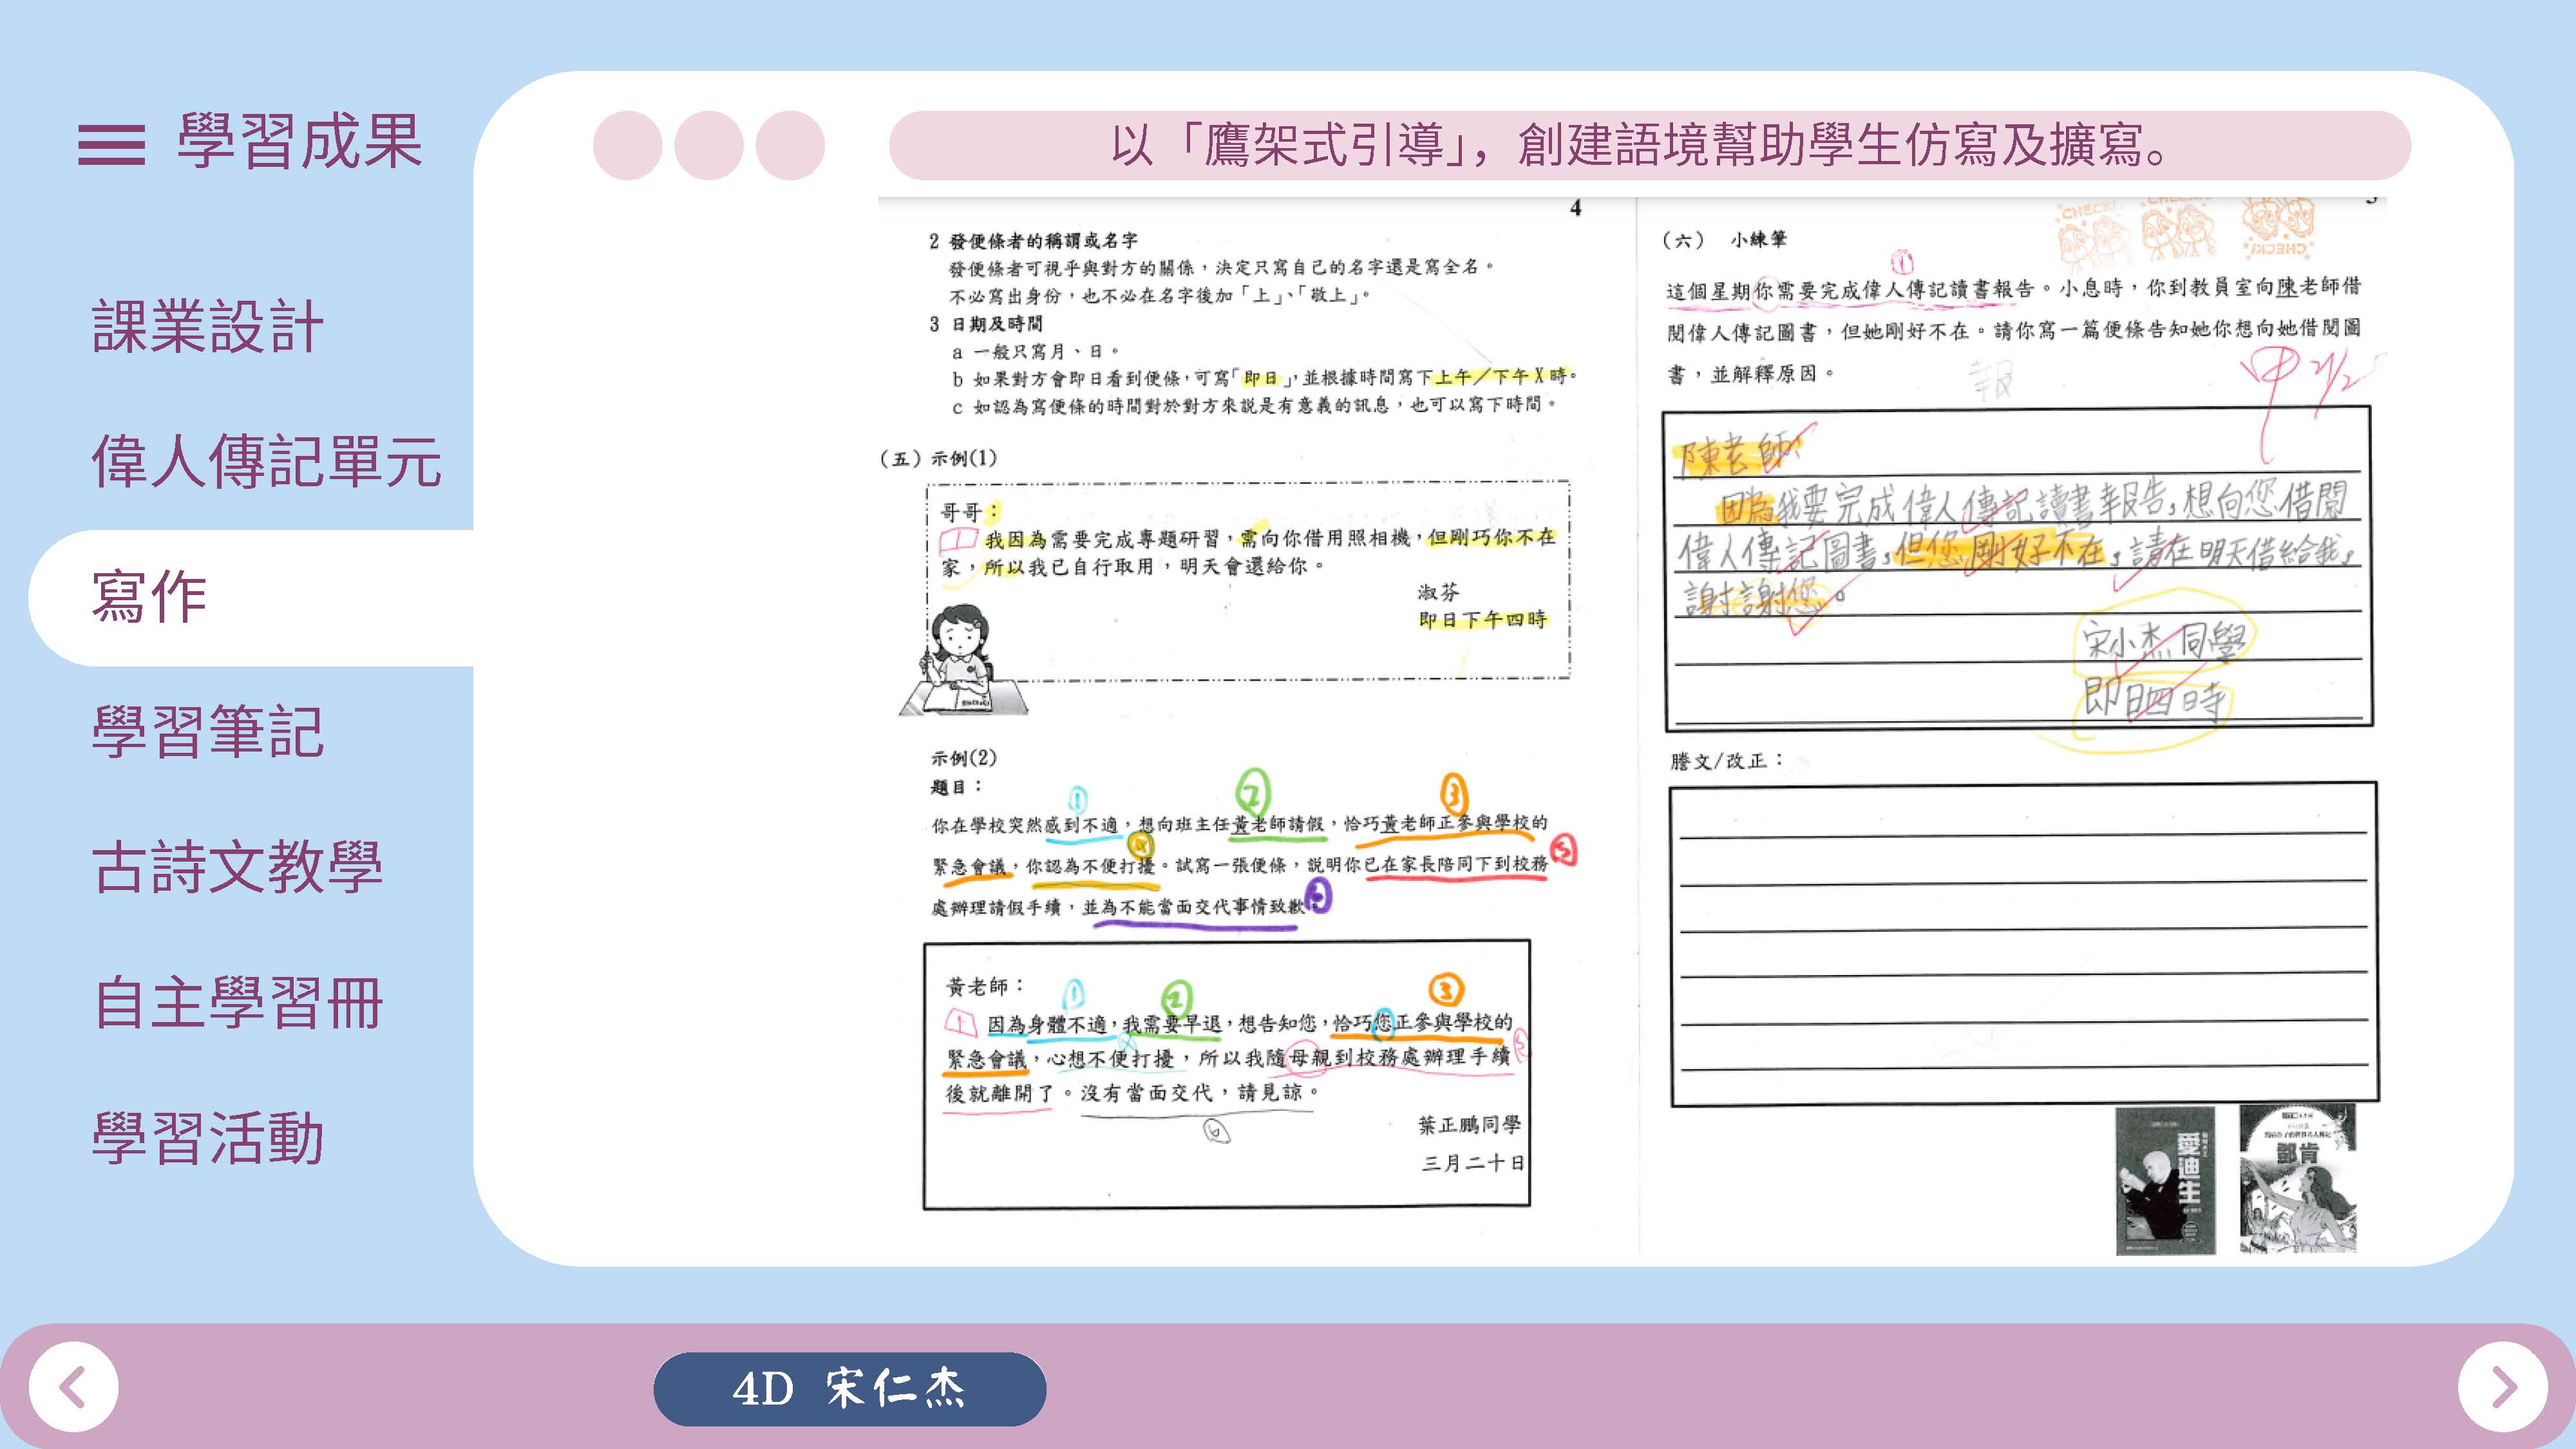Click the hamburger menu icon beside 學習成果

point(111,145)
